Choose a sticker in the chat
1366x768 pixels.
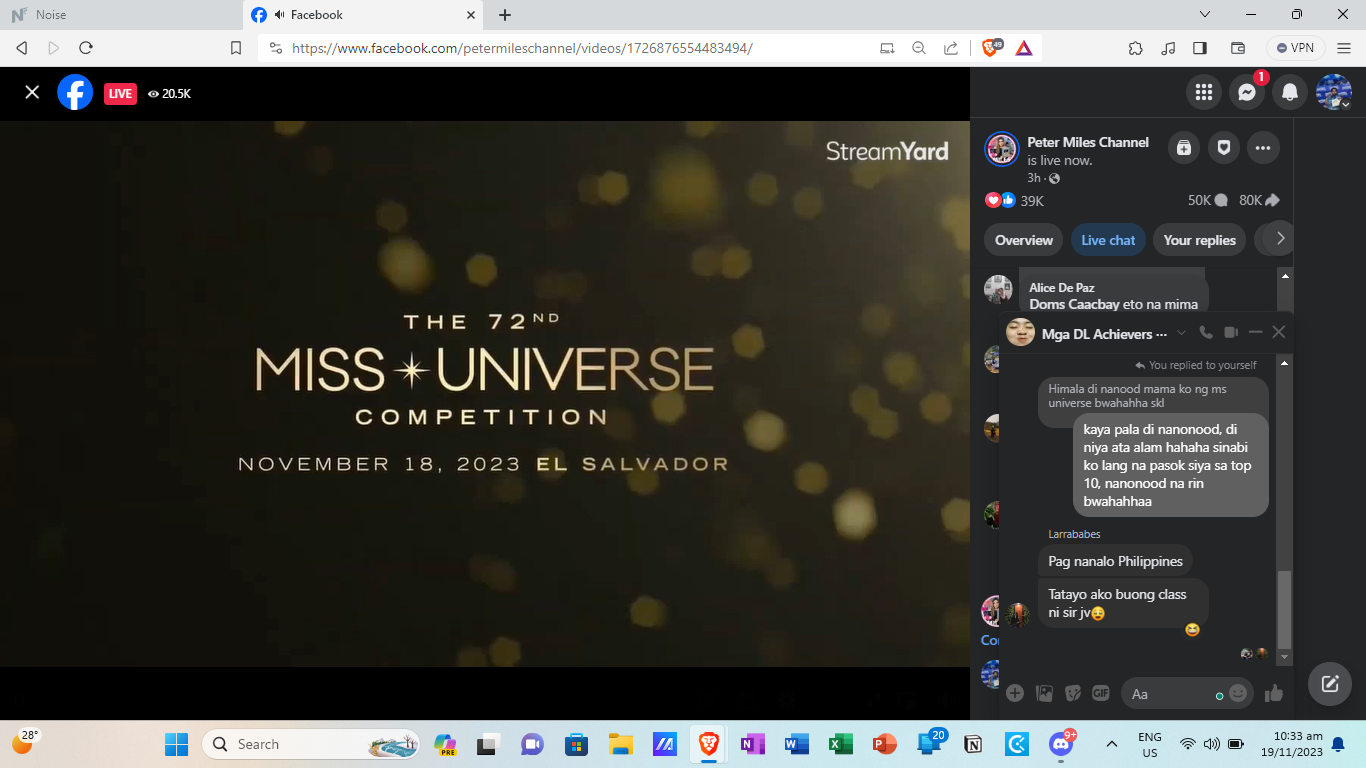point(1073,692)
